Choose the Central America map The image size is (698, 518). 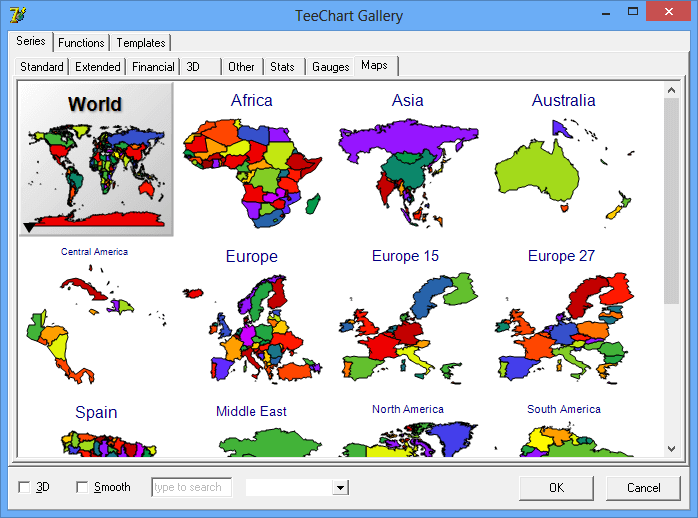(96, 315)
